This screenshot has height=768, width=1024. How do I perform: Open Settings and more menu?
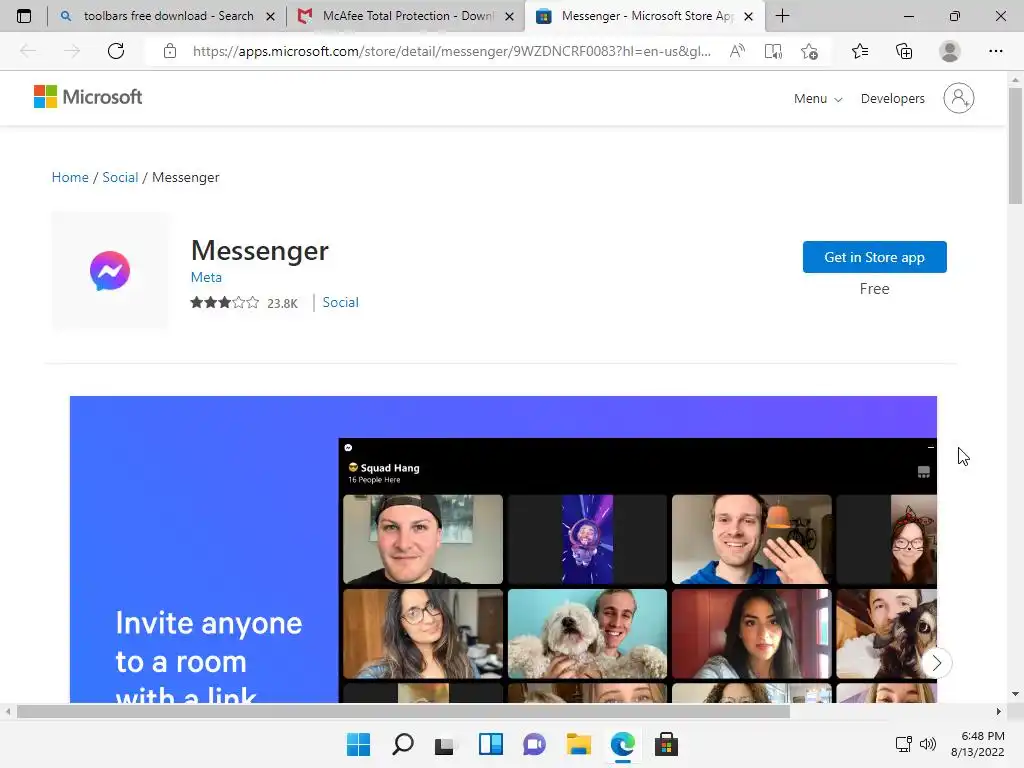click(995, 51)
